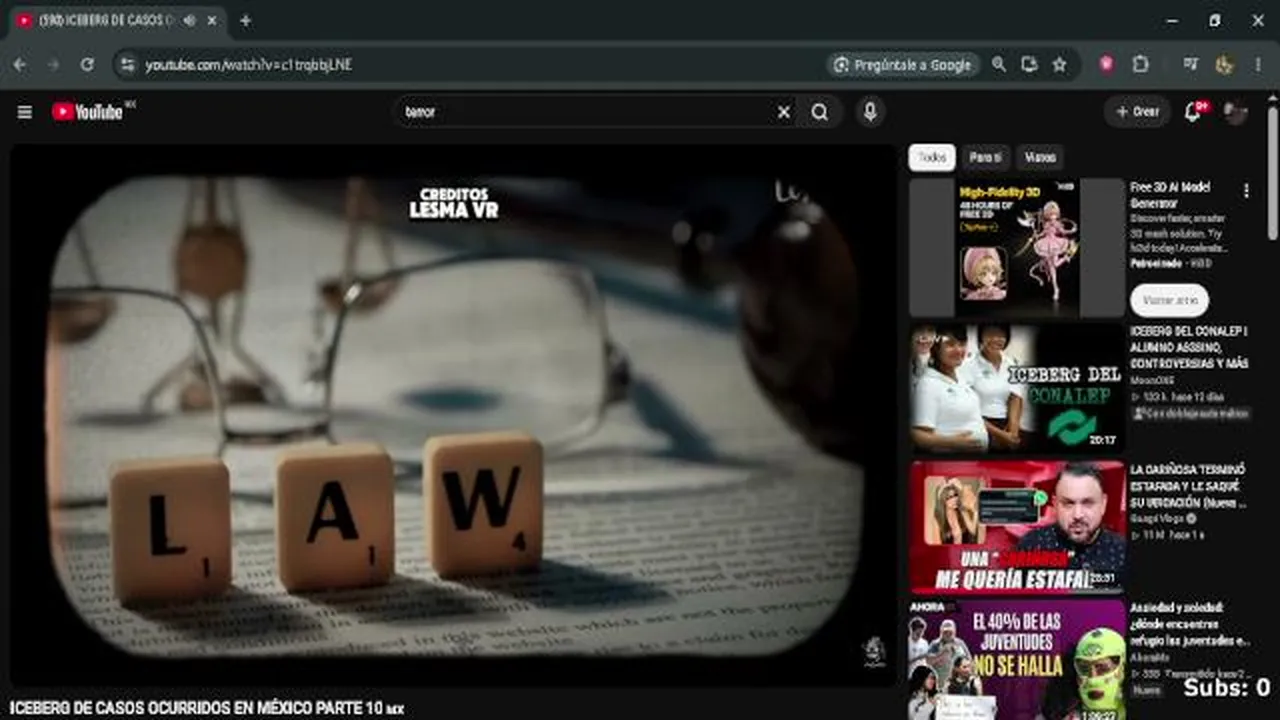Screen dimensions: 1280x720
Task: Click the ICEBERG DE CASOS OCURRIDOS video title
Action: [206, 709]
